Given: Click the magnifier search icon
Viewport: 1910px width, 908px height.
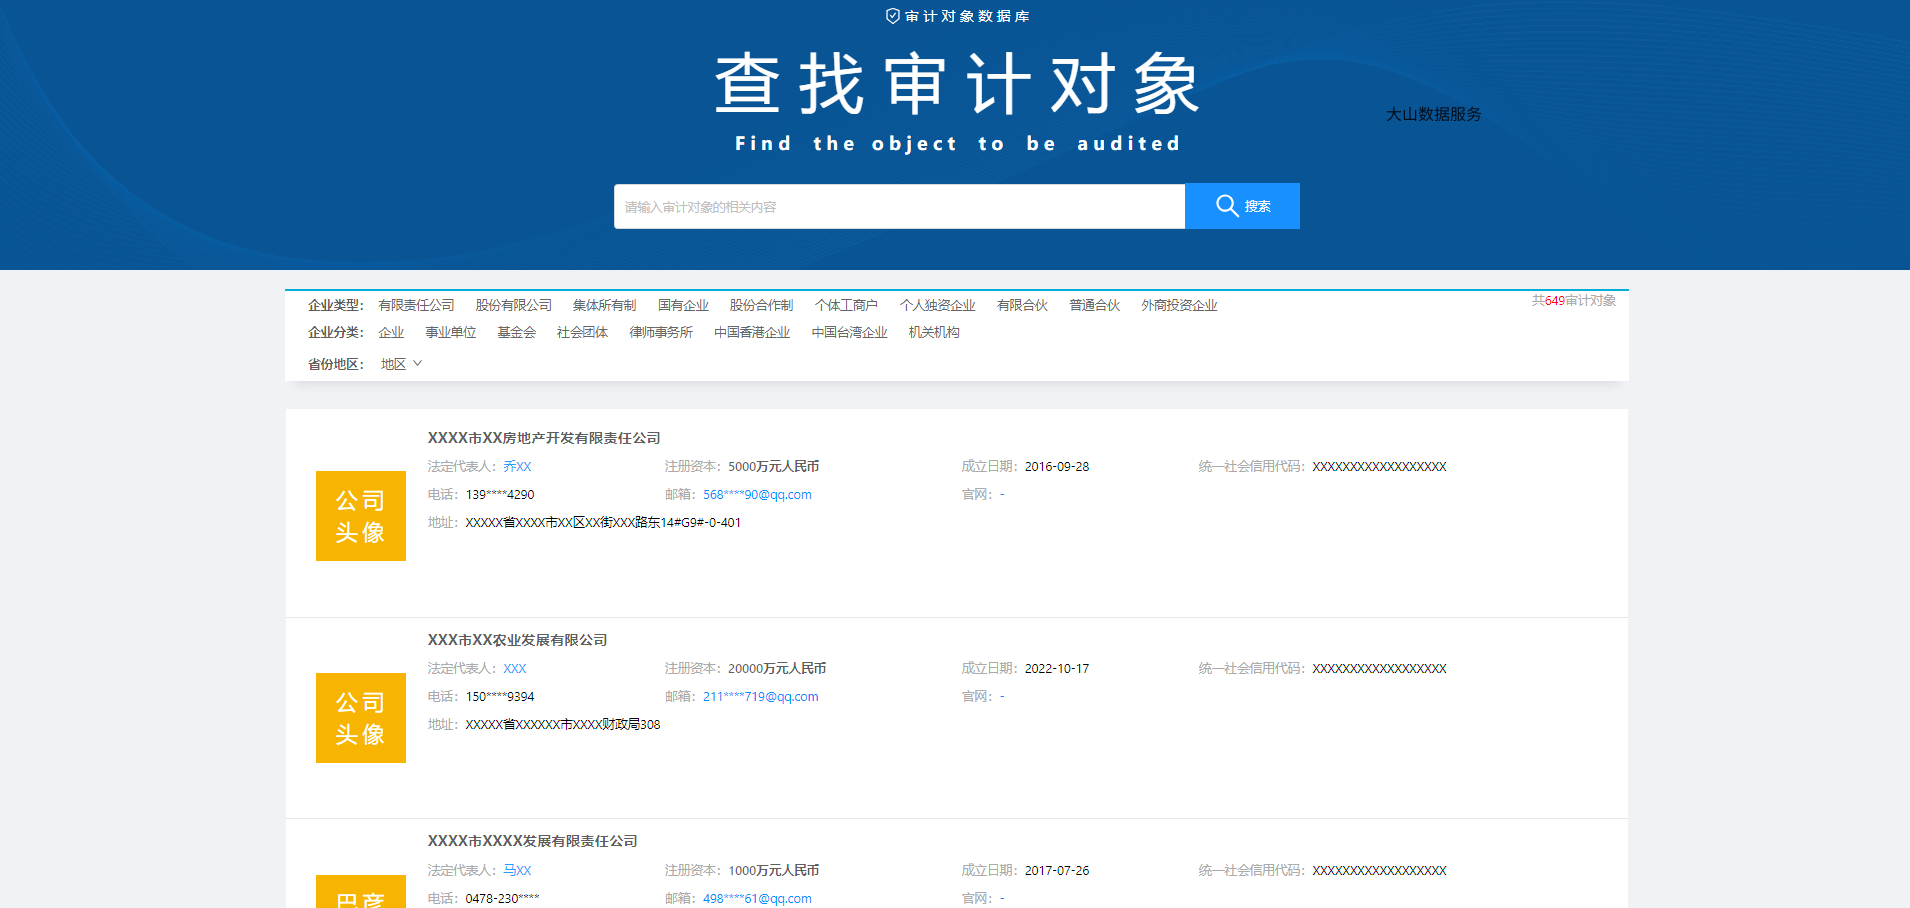Looking at the screenshot, I should [1227, 206].
